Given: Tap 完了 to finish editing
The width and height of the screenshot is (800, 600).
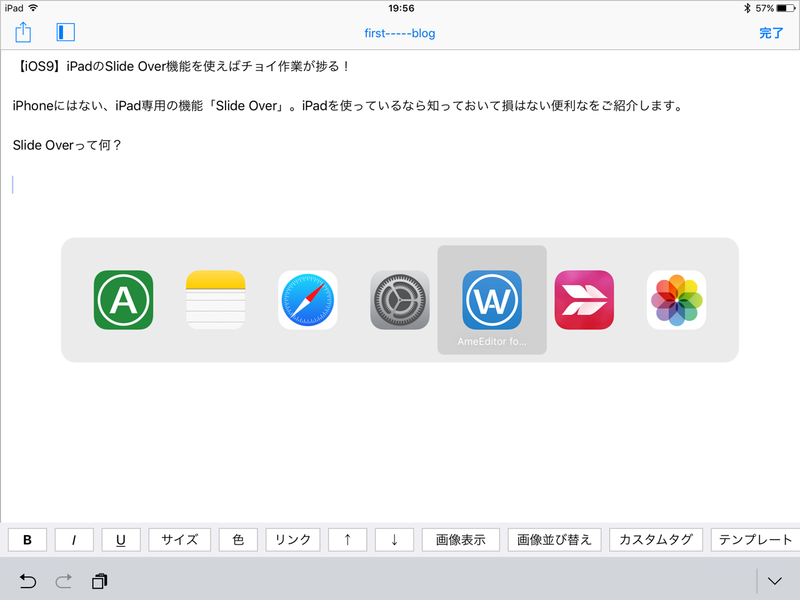Looking at the screenshot, I should click(x=771, y=33).
